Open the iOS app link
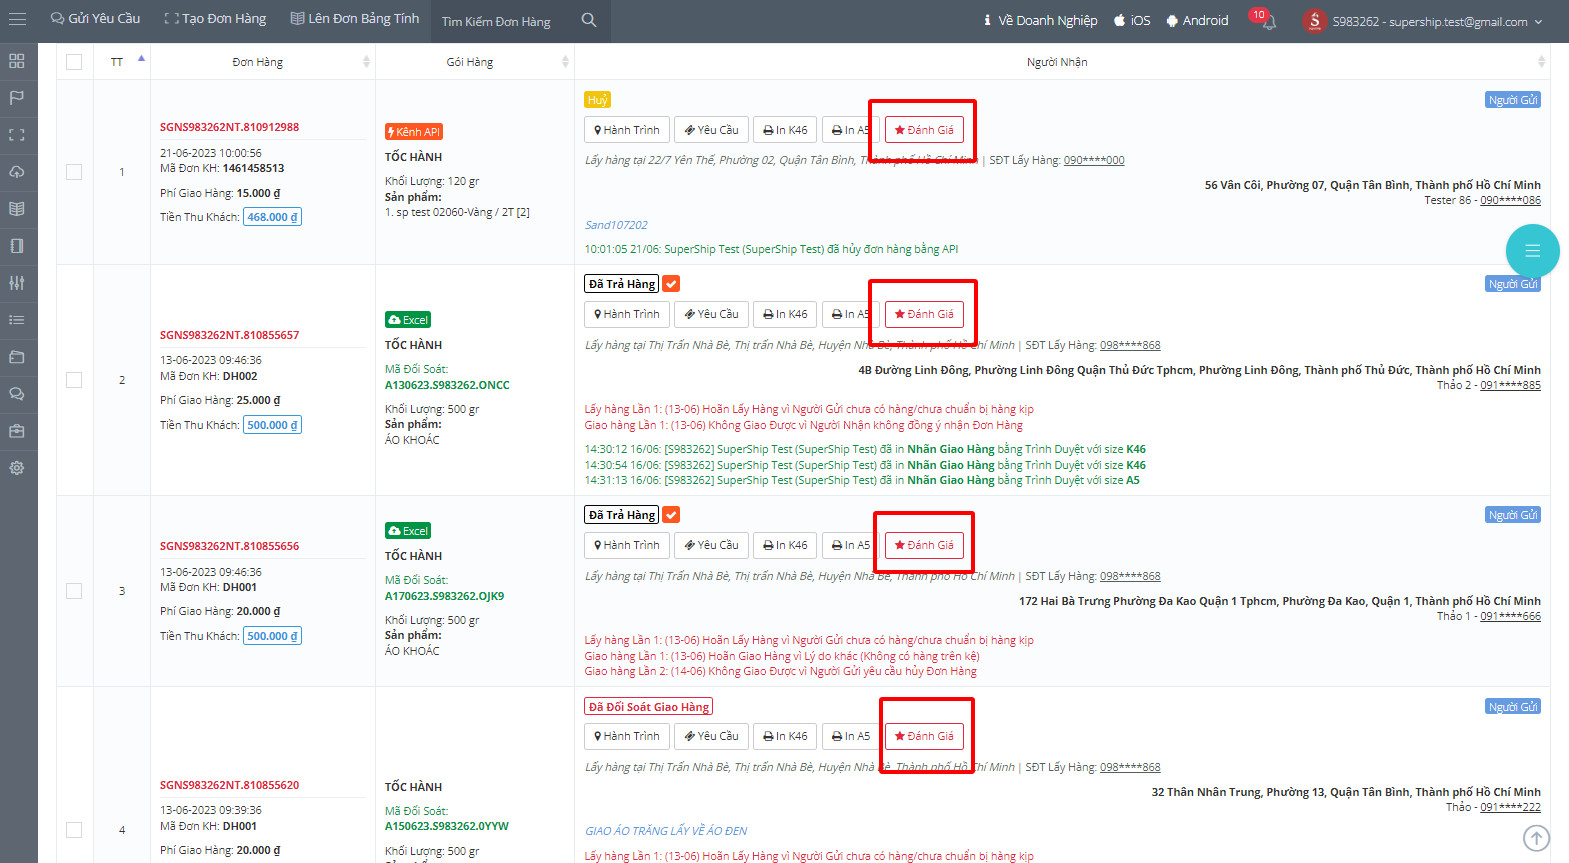 [x=1132, y=20]
